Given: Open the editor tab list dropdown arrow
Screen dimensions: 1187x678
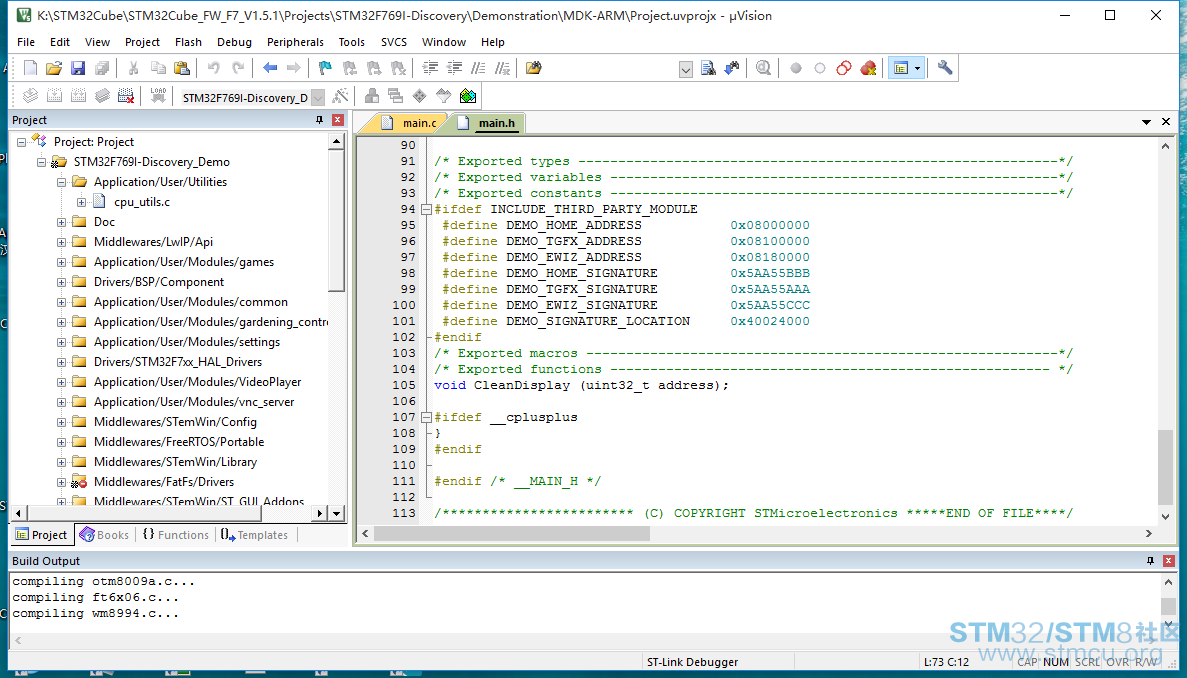Looking at the screenshot, I should coord(1146,122).
